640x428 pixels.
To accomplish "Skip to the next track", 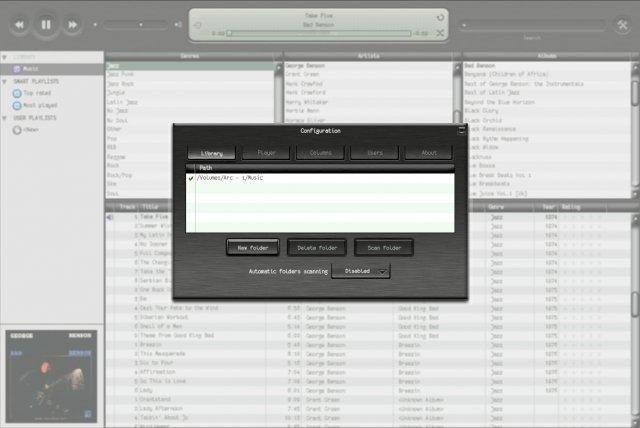I will tap(72, 25).
